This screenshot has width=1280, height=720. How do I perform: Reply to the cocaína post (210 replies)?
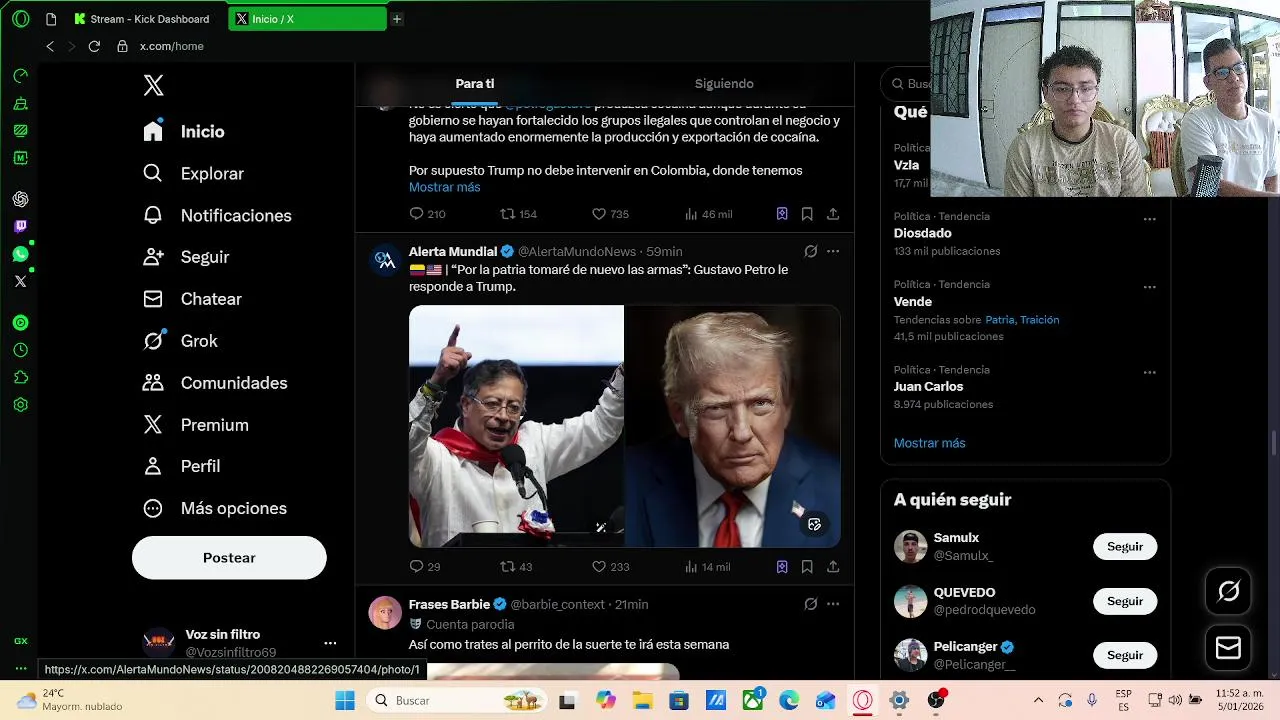click(x=427, y=214)
